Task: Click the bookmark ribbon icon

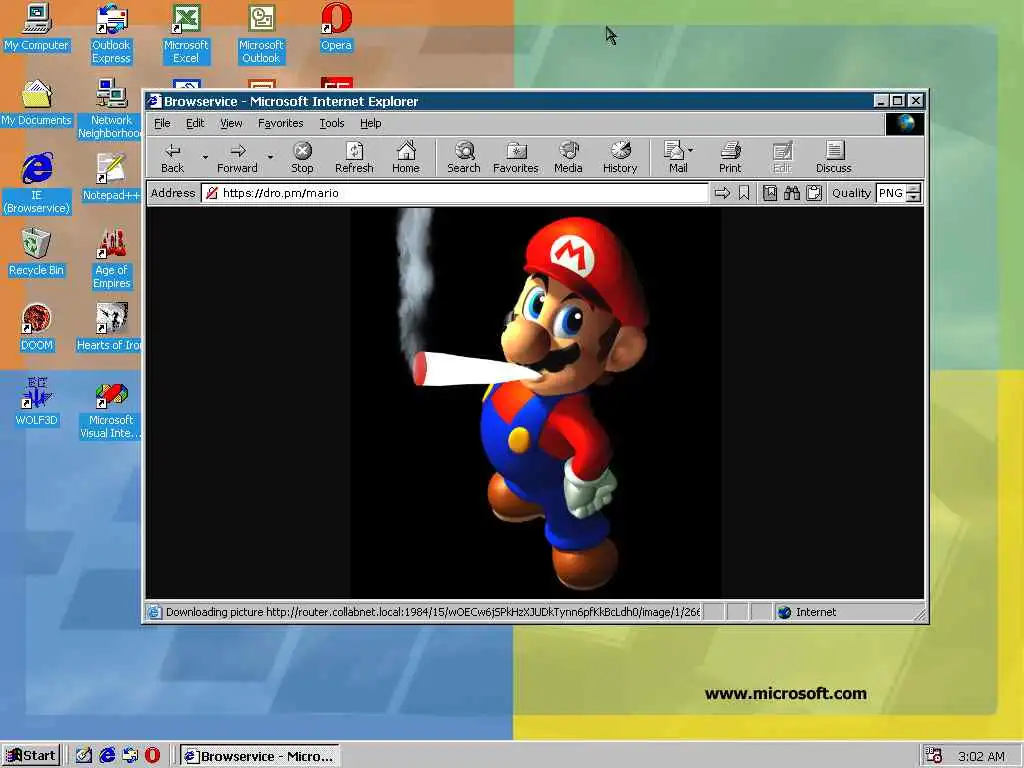Action: (x=744, y=193)
